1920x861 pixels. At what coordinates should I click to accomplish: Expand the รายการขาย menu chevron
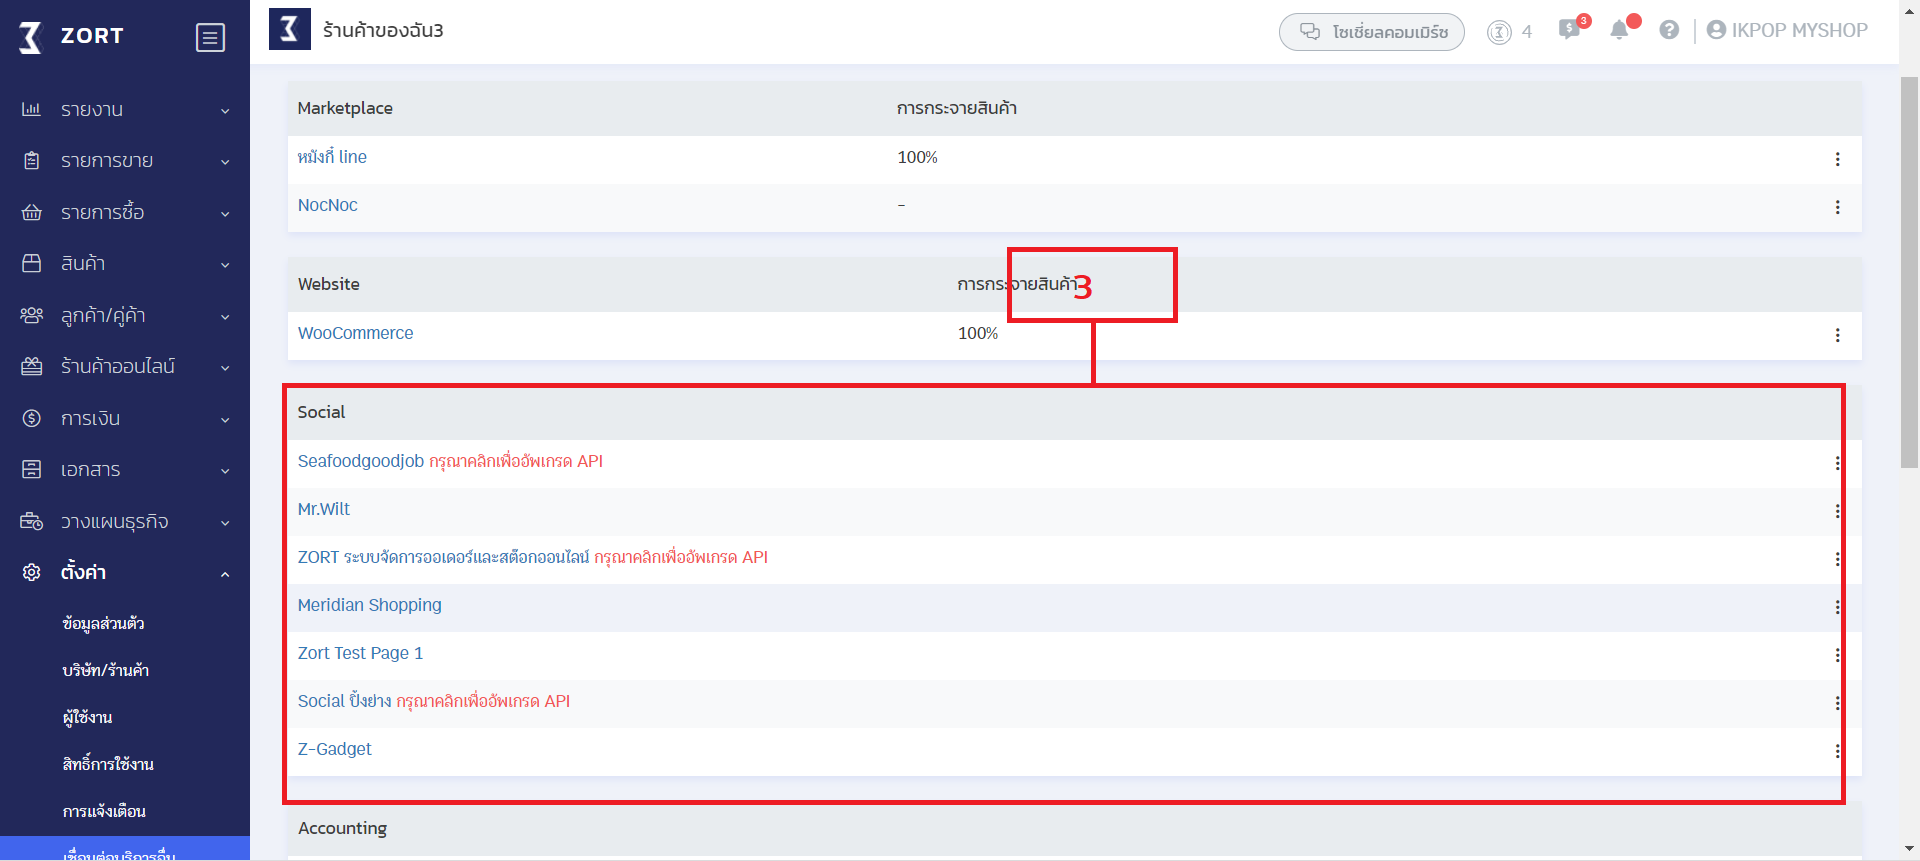pyautogui.click(x=225, y=162)
